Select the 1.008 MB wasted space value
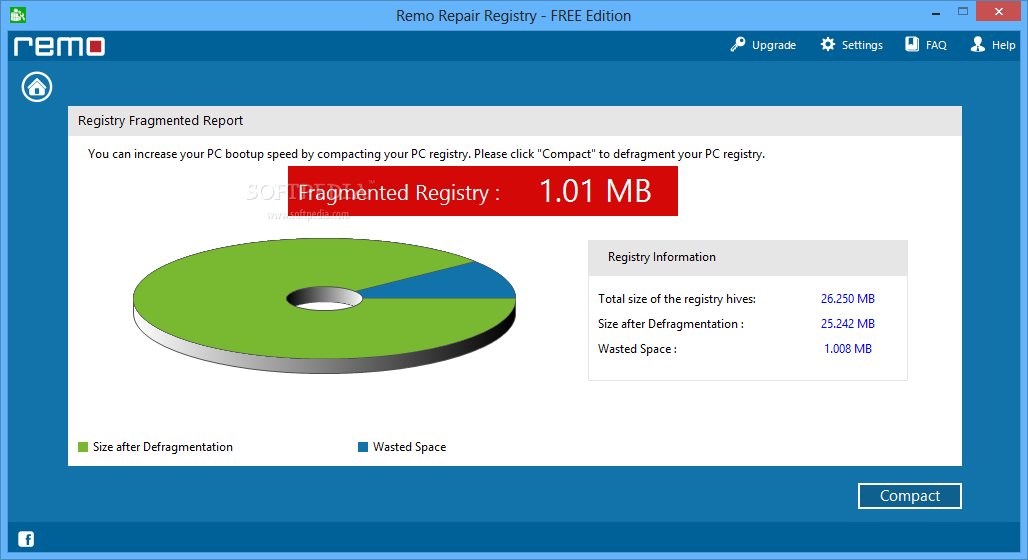Viewport: 1028px width, 560px height. tap(848, 349)
